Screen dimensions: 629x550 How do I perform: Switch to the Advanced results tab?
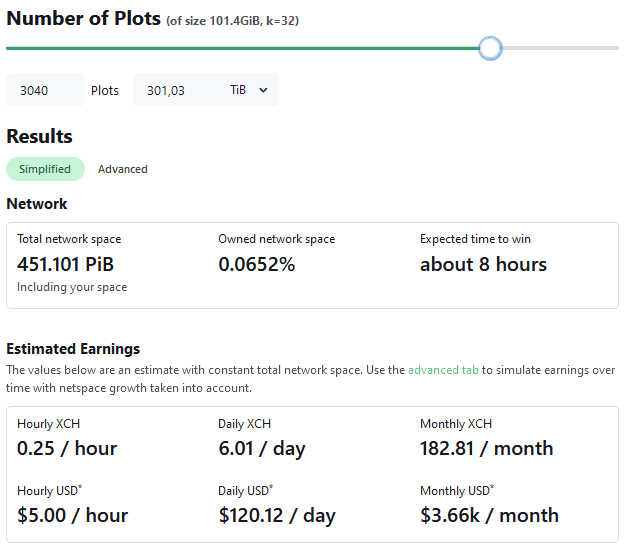(123, 169)
